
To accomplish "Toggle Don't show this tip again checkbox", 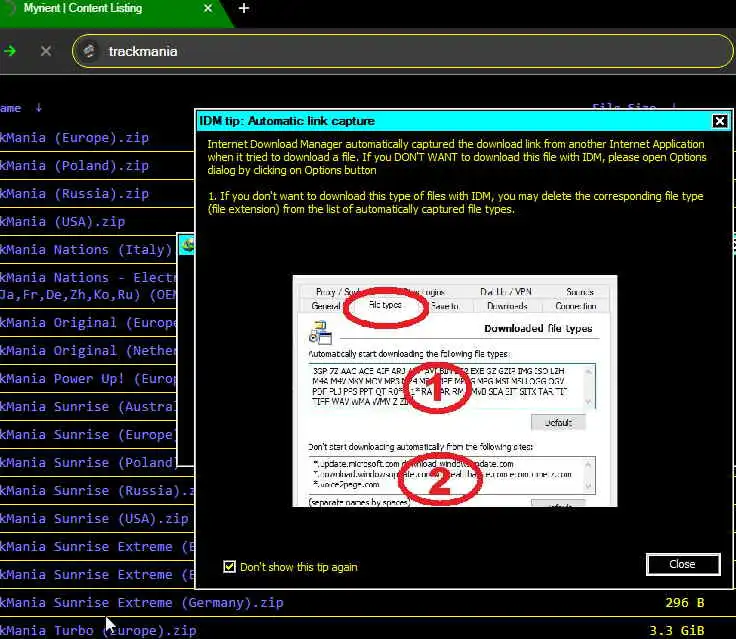I will pos(230,567).
